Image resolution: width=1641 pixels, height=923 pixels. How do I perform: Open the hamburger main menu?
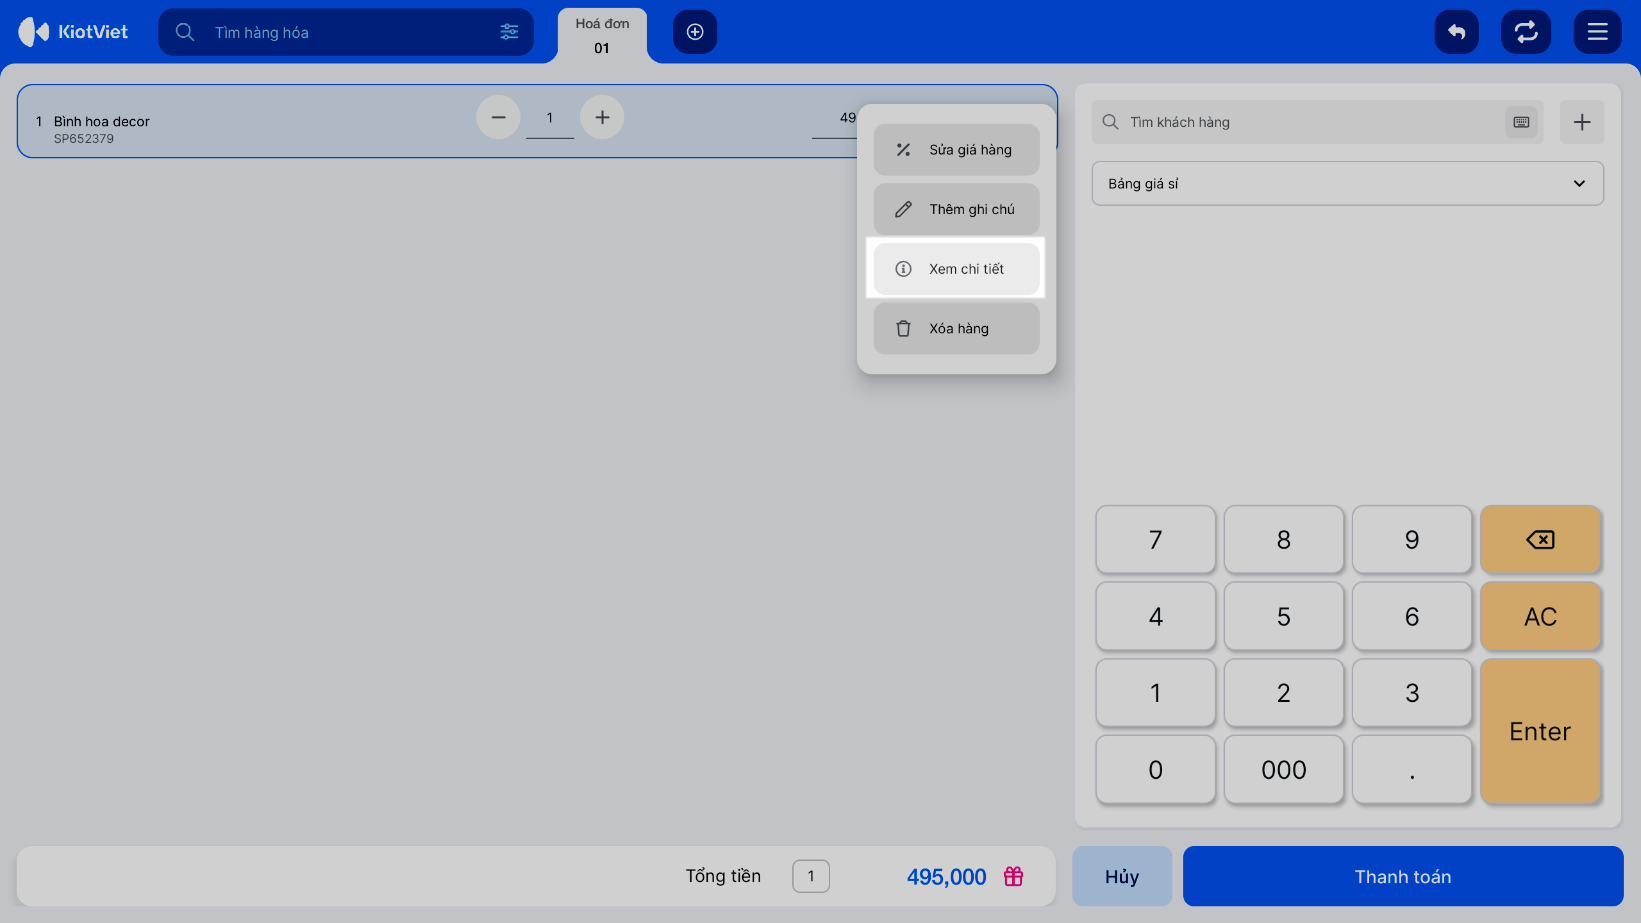coord(1598,32)
